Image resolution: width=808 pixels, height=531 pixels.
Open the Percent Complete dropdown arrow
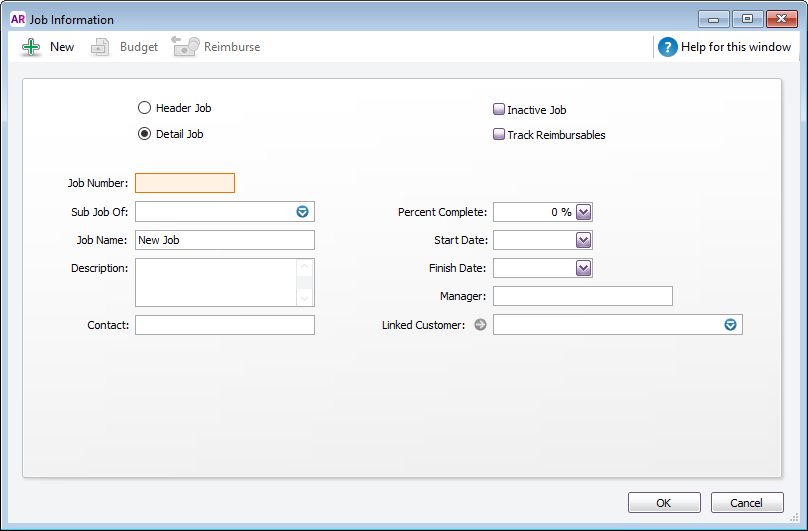(x=583, y=212)
